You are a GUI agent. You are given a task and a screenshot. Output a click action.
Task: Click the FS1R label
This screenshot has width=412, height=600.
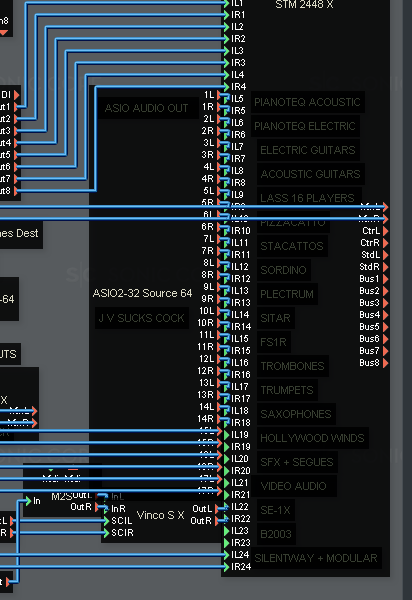273,342
